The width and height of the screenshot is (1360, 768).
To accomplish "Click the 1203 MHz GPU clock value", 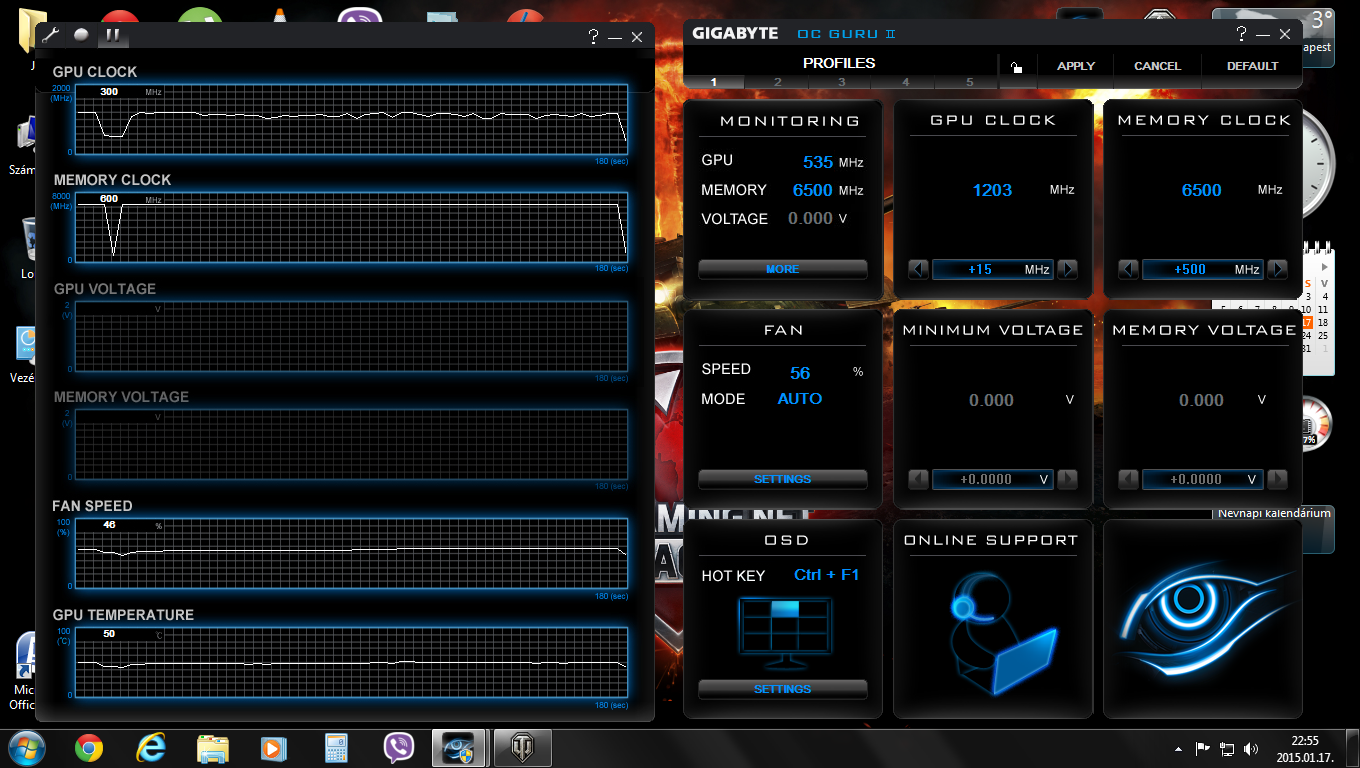I will point(992,190).
